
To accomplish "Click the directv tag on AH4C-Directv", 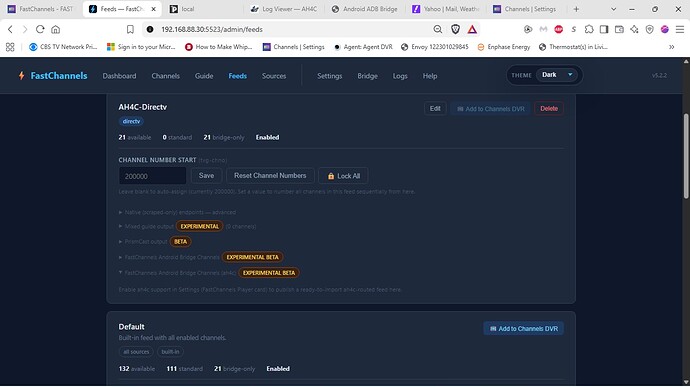I will pyautogui.click(x=131, y=121).
